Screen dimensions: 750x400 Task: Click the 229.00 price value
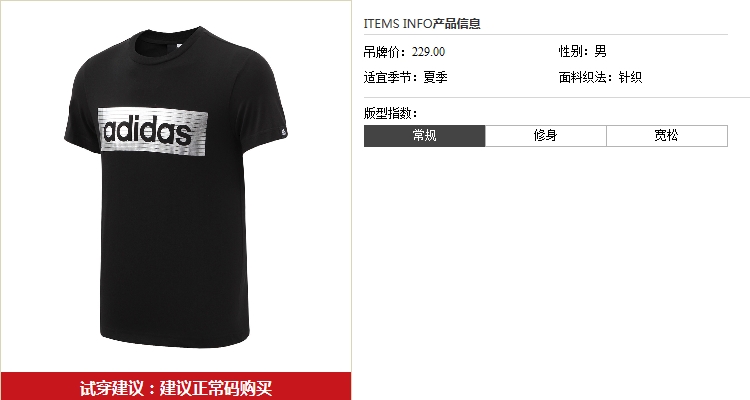click(x=428, y=52)
